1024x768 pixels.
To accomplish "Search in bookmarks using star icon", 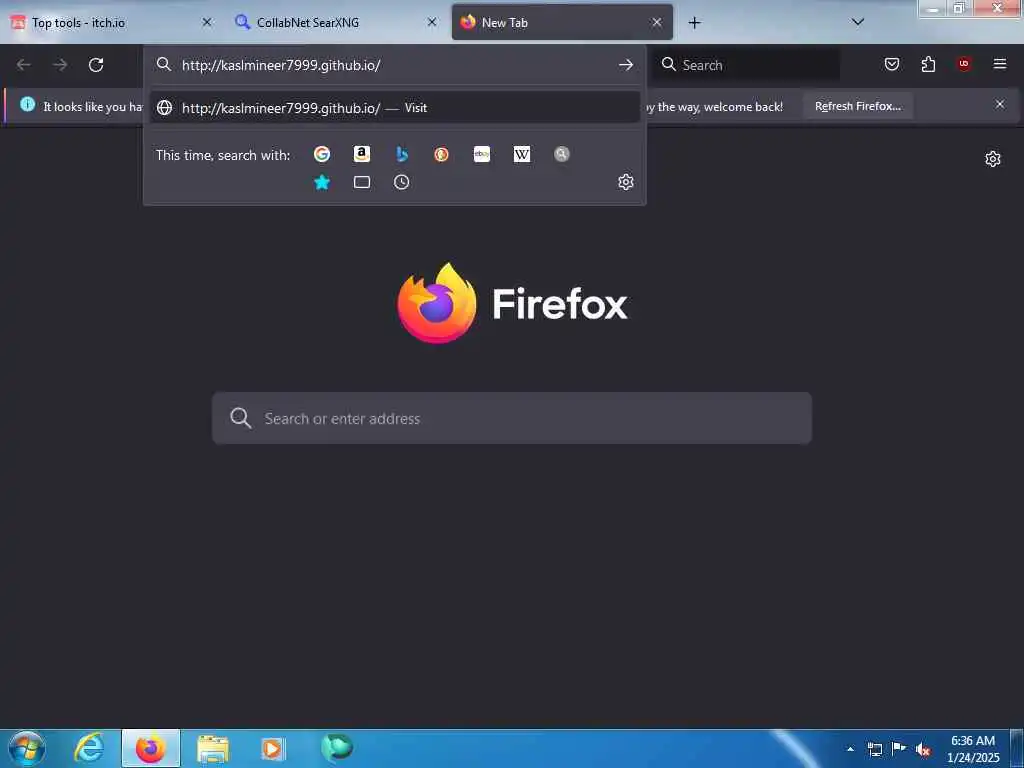I will 322,182.
